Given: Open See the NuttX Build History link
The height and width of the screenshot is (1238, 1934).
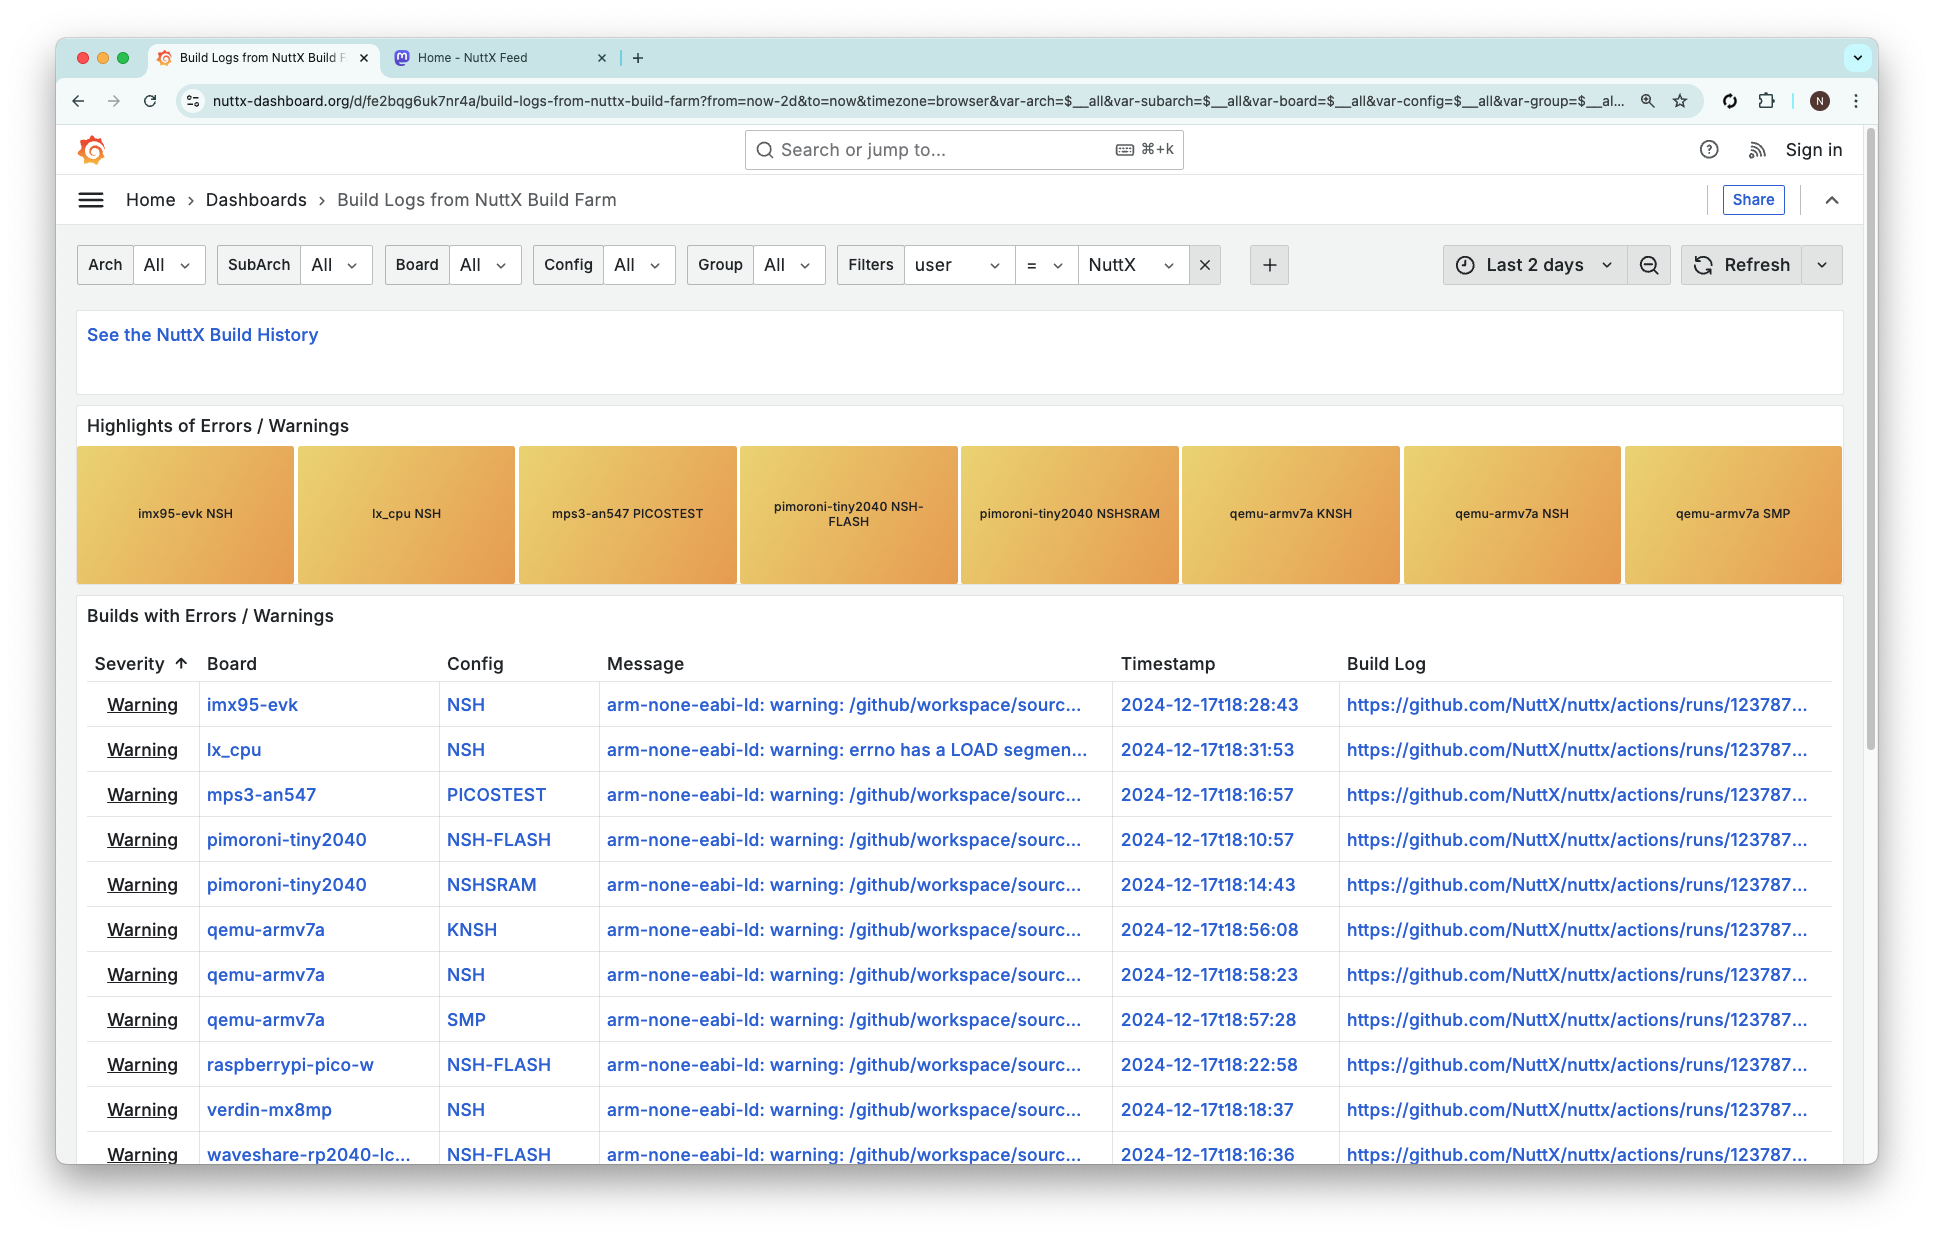Looking at the screenshot, I should (203, 335).
